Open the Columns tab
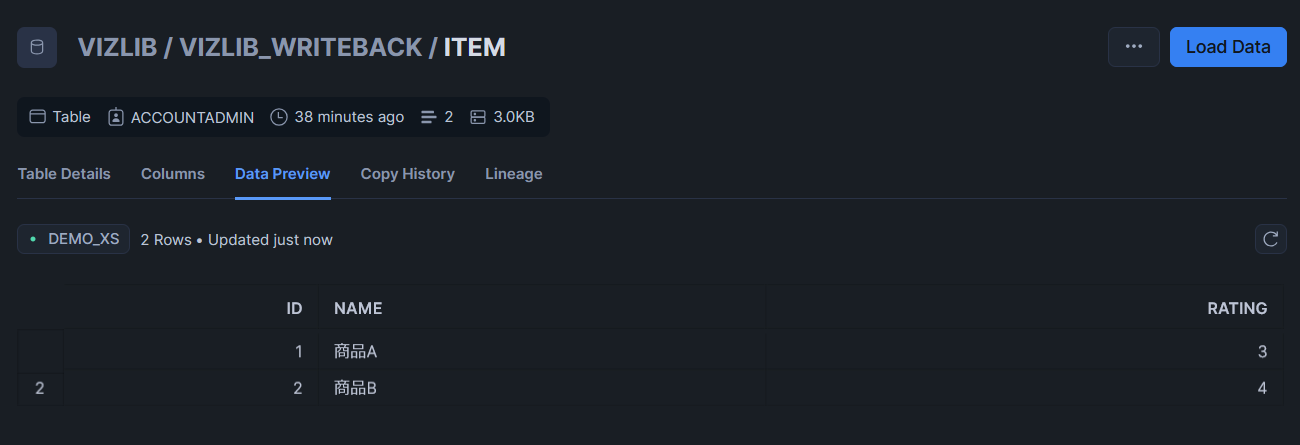The image size is (1300, 445). pyautogui.click(x=173, y=174)
